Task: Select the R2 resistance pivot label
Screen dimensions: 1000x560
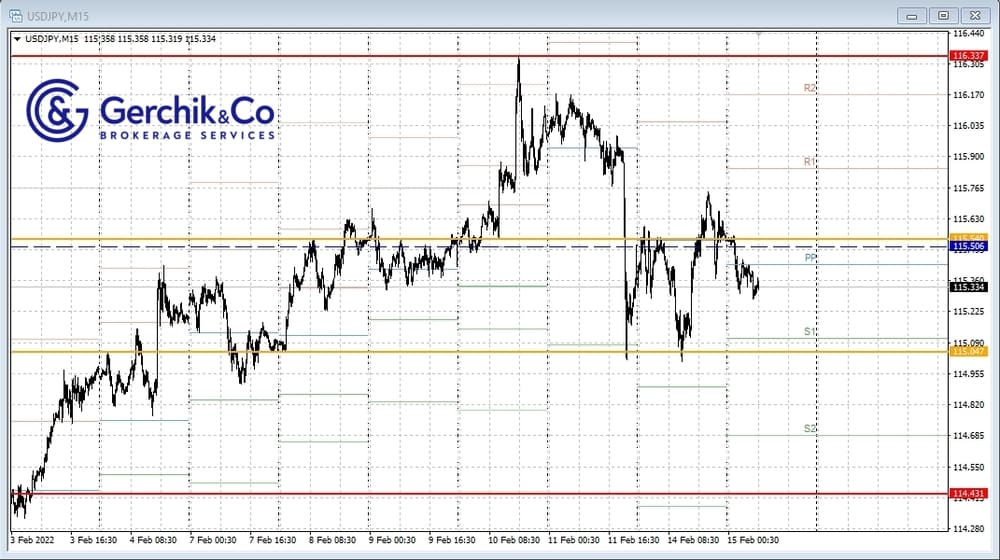Action: [x=810, y=89]
